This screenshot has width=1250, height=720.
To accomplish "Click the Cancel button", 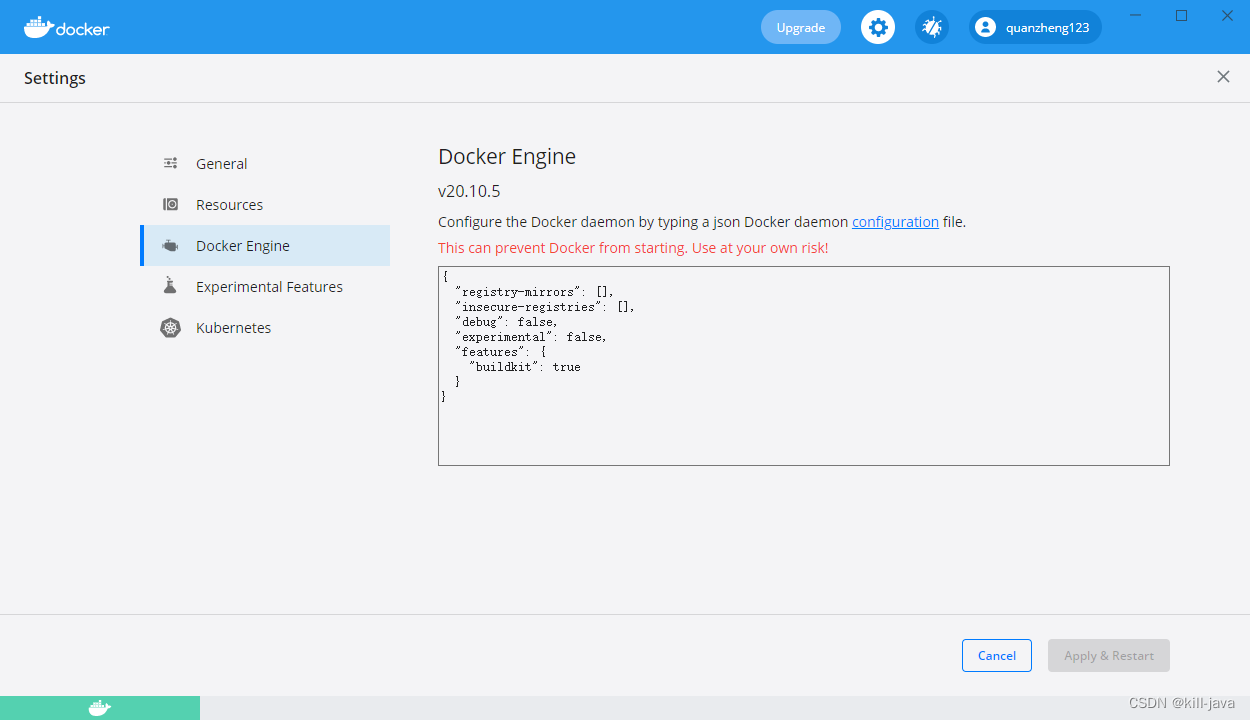I will pyautogui.click(x=997, y=655).
